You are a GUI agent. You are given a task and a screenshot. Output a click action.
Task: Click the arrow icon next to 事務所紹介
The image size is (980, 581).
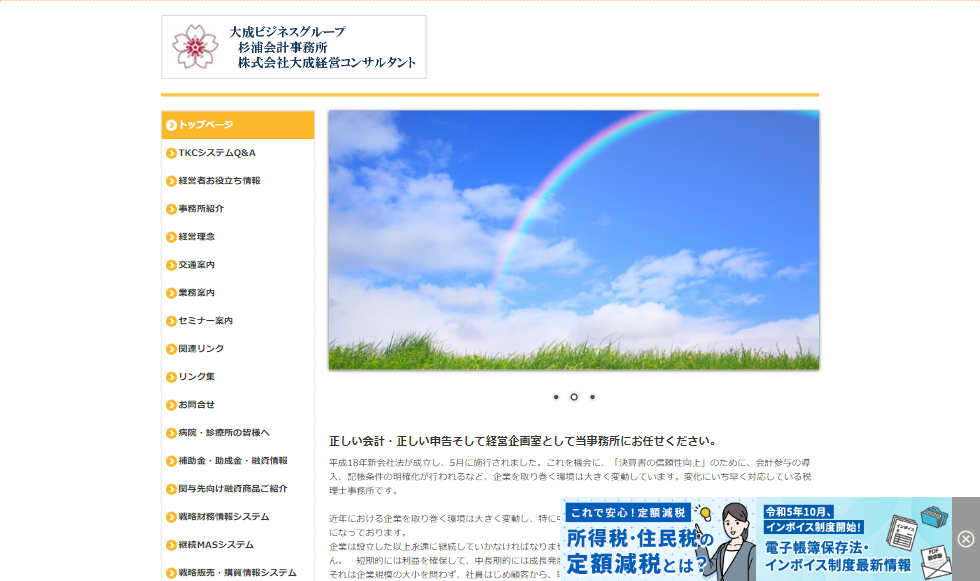point(171,209)
